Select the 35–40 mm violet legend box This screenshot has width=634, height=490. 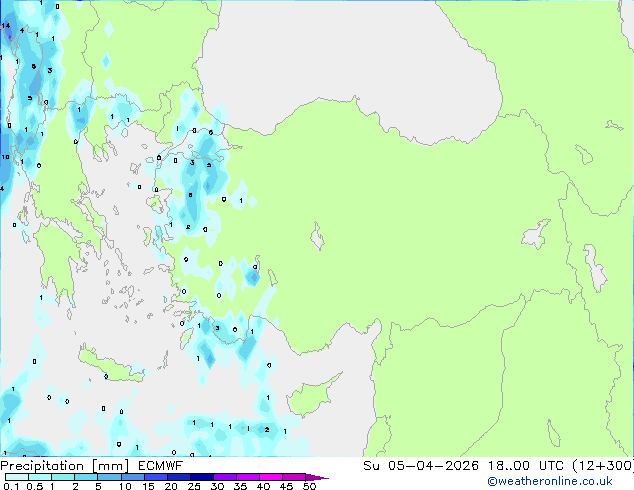point(248,477)
